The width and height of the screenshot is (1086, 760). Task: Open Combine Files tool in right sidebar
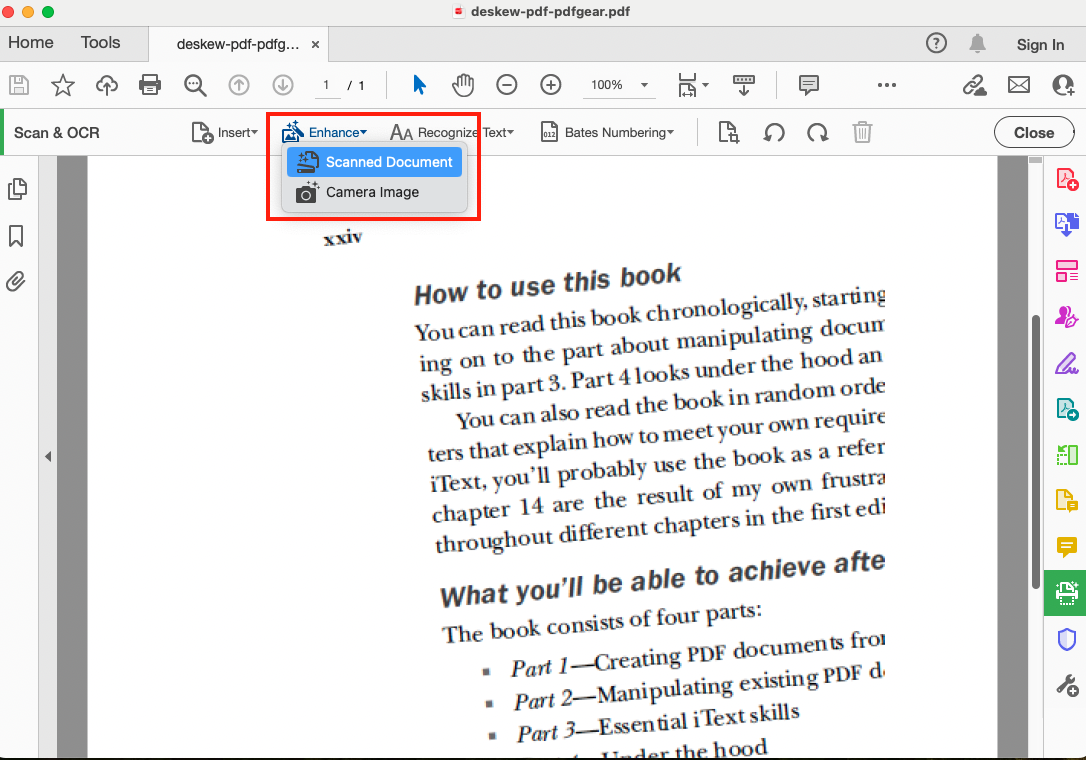coord(1067,224)
